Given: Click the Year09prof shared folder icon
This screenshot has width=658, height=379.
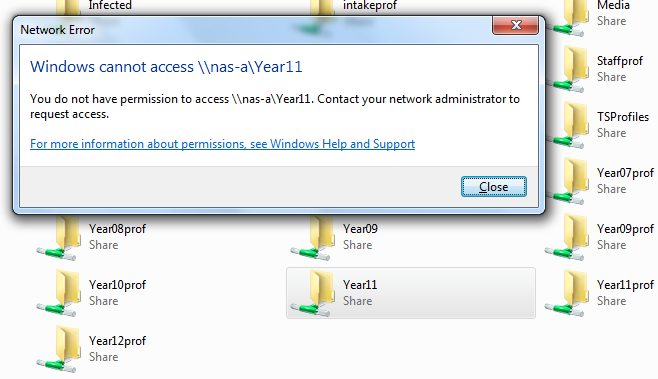Looking at the screenshot, I should coord(567,237).
